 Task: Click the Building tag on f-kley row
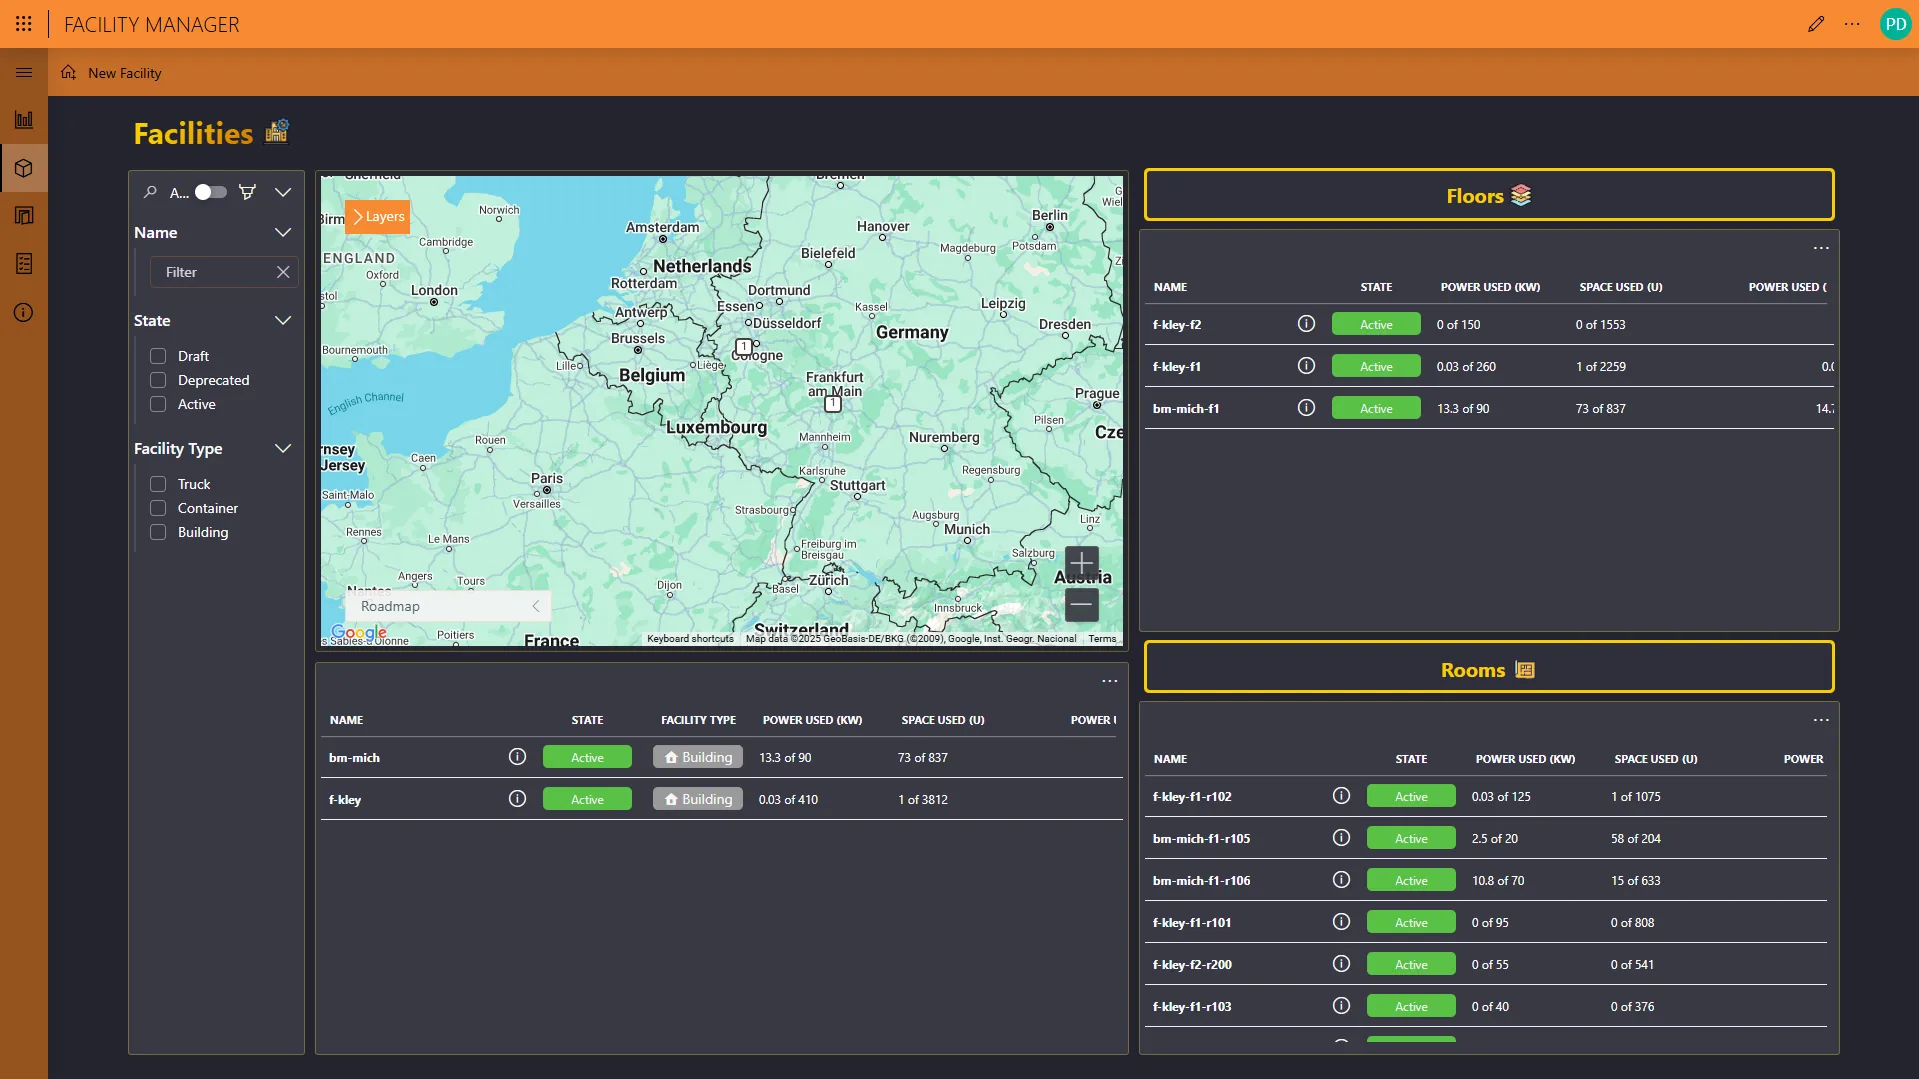click(698, 799)
